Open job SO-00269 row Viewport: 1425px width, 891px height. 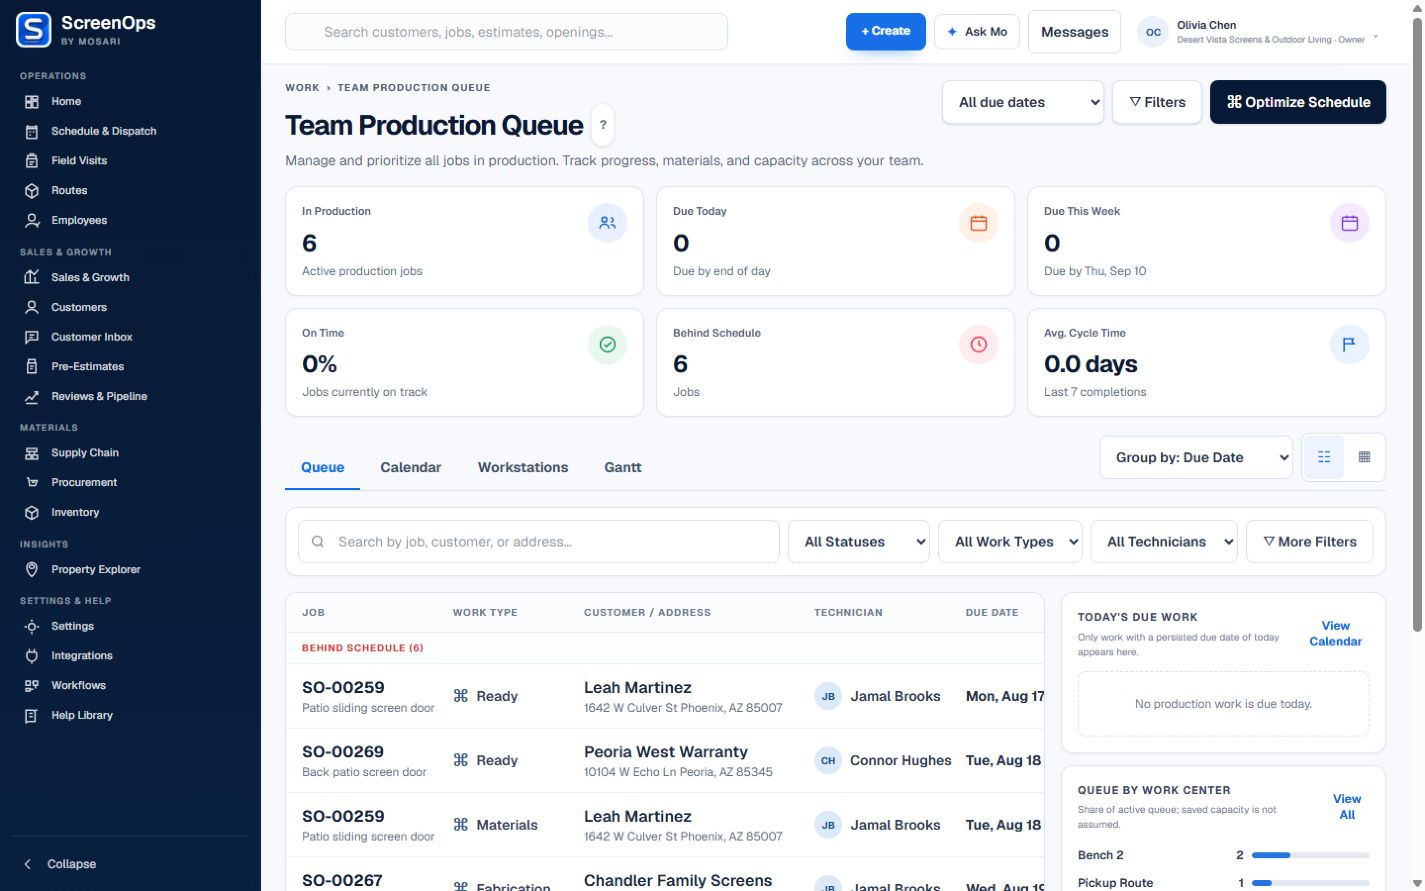click(x=665, y=761)
